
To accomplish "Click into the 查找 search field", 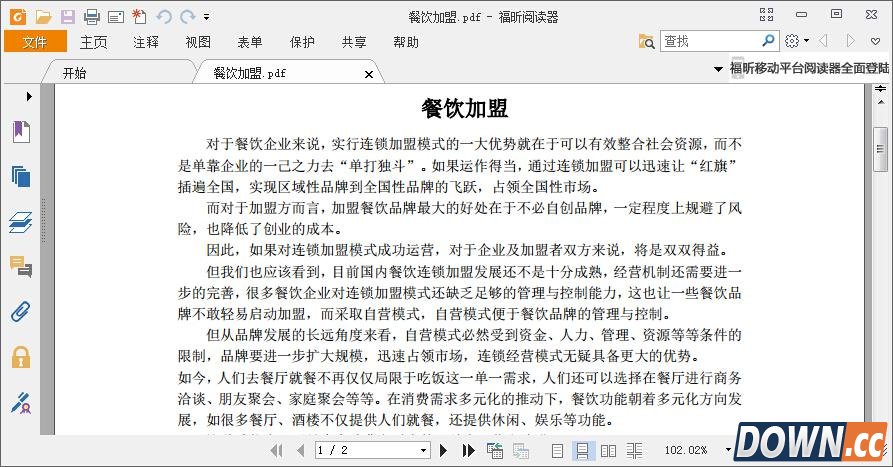I will coord(711,41).
